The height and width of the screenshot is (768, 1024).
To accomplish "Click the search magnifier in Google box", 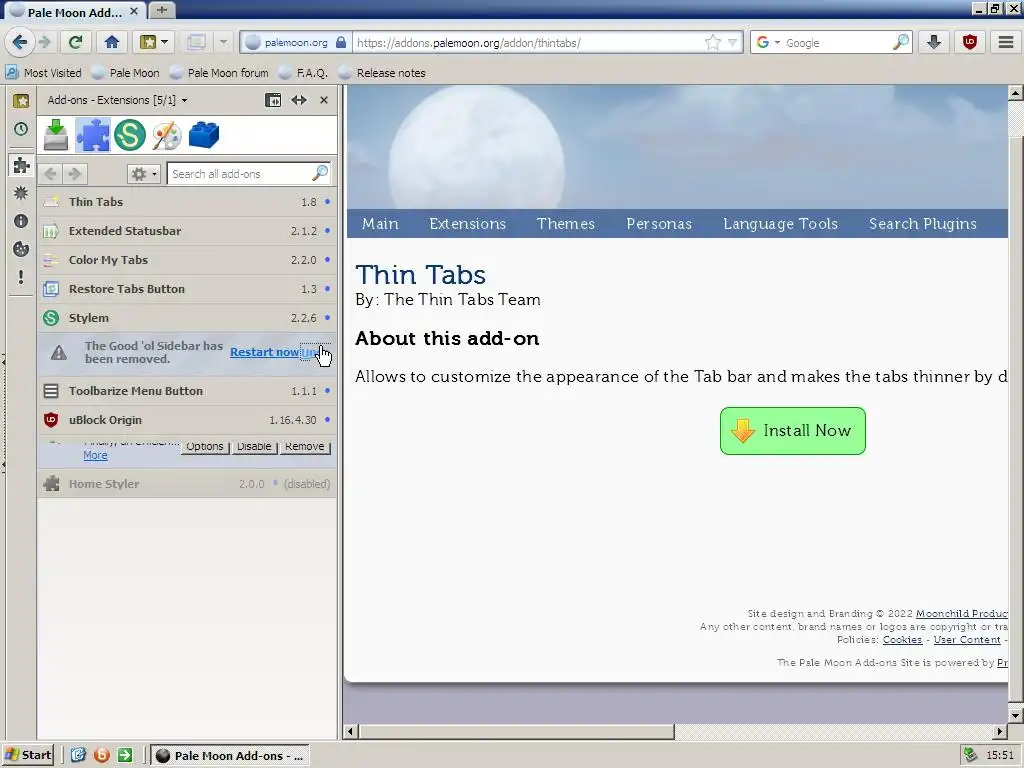I will pyautogui.click(x=901, y=42).
